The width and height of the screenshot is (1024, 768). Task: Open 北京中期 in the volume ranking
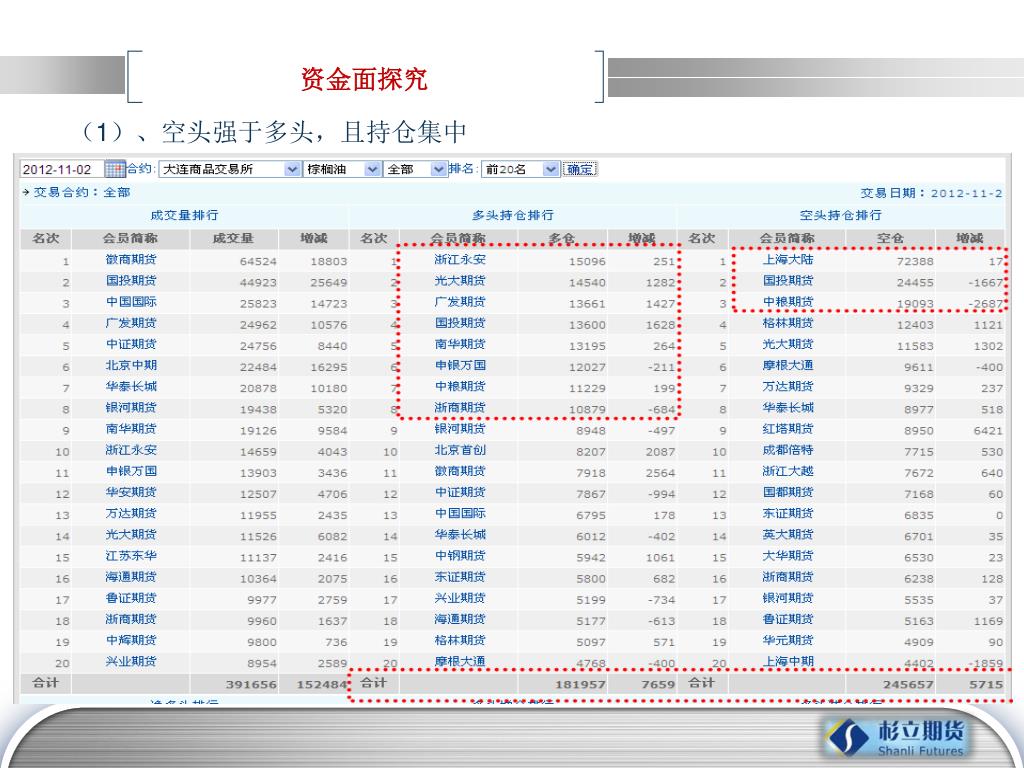131,366
